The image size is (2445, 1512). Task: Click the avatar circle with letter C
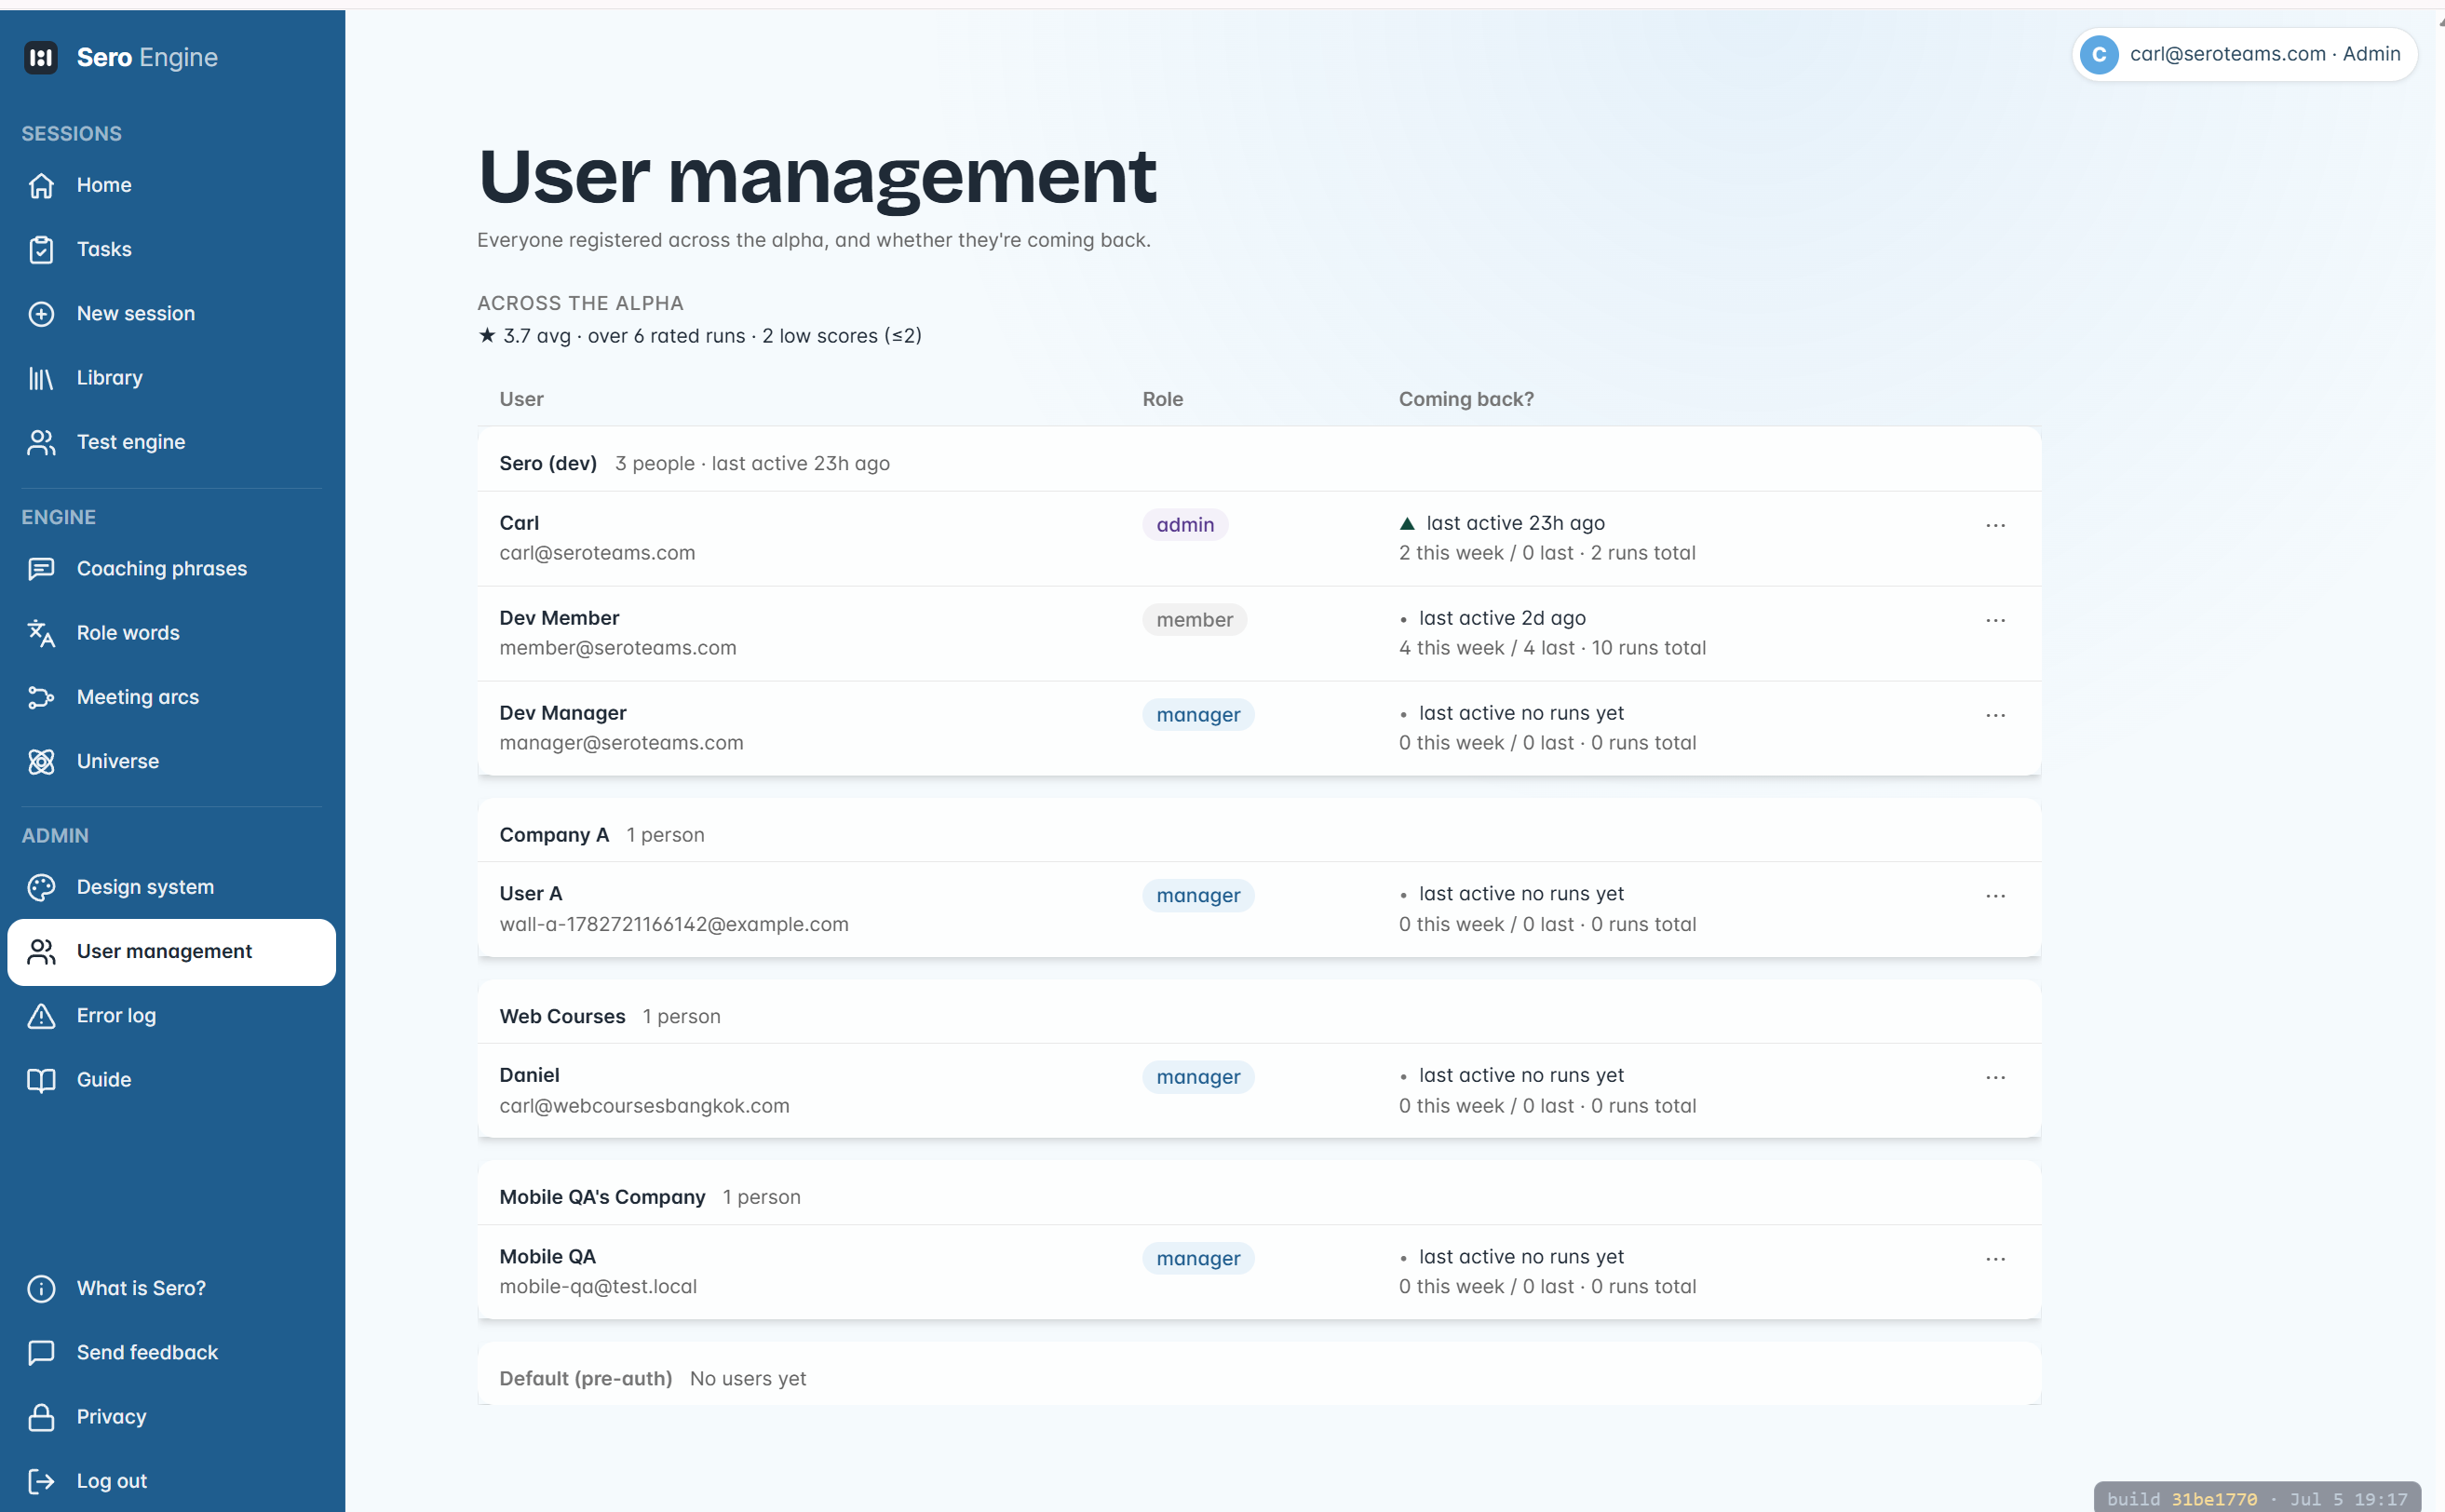tap(2099, 54)
